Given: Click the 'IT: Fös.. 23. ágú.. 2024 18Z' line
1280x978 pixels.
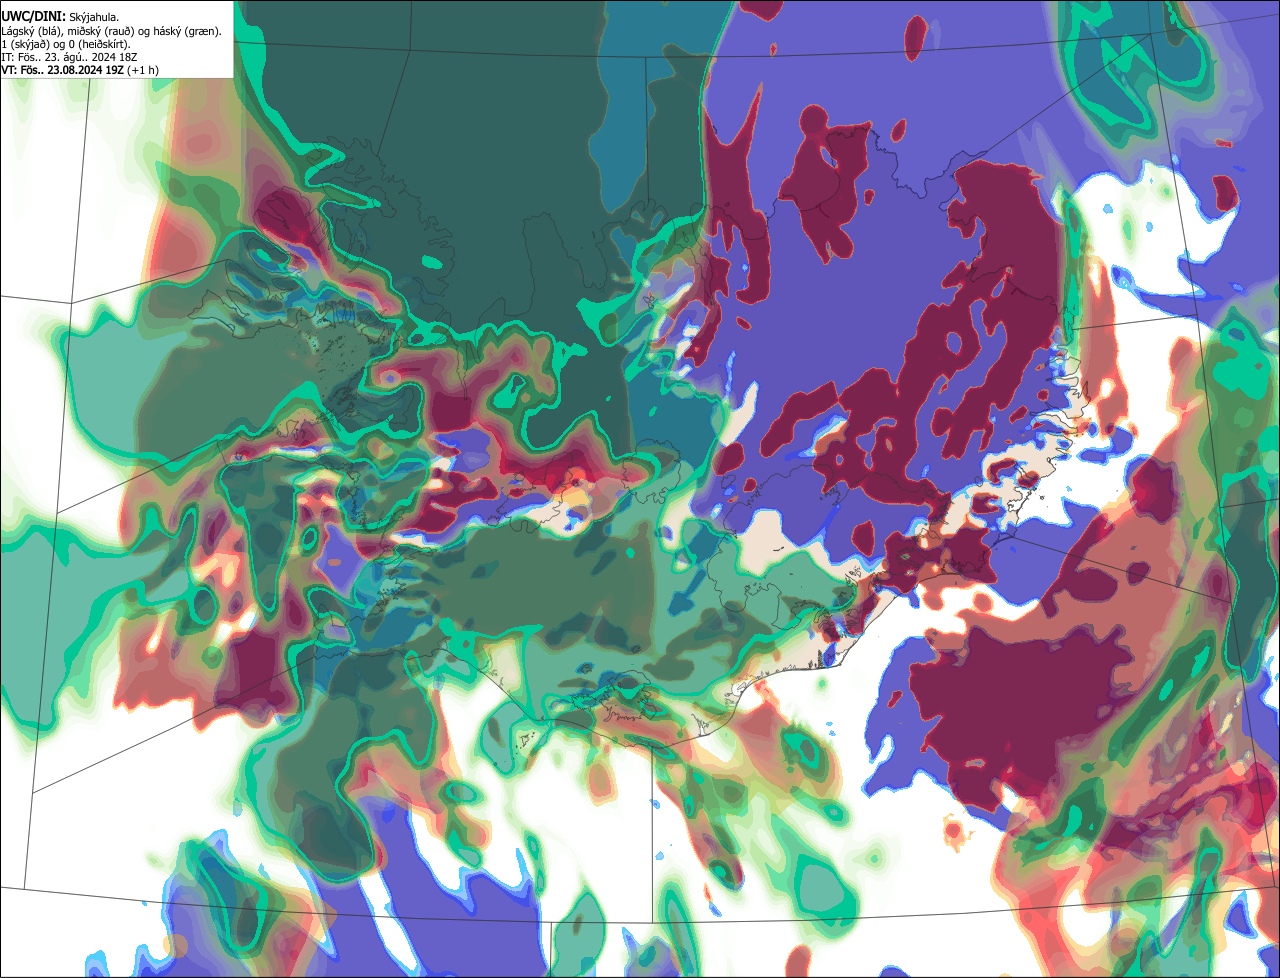Looking at the screenshot, I should click(x=70, y=56).
